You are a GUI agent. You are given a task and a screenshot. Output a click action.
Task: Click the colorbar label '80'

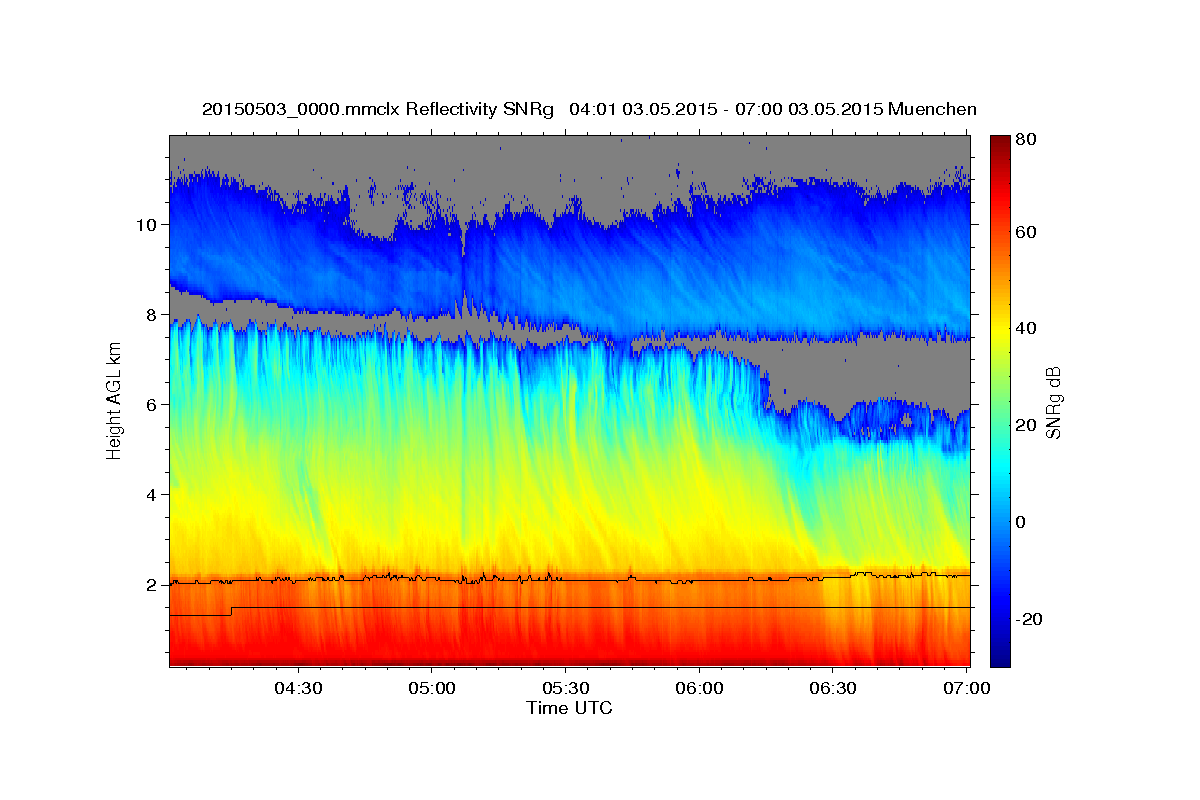(x=1024, y=139)
